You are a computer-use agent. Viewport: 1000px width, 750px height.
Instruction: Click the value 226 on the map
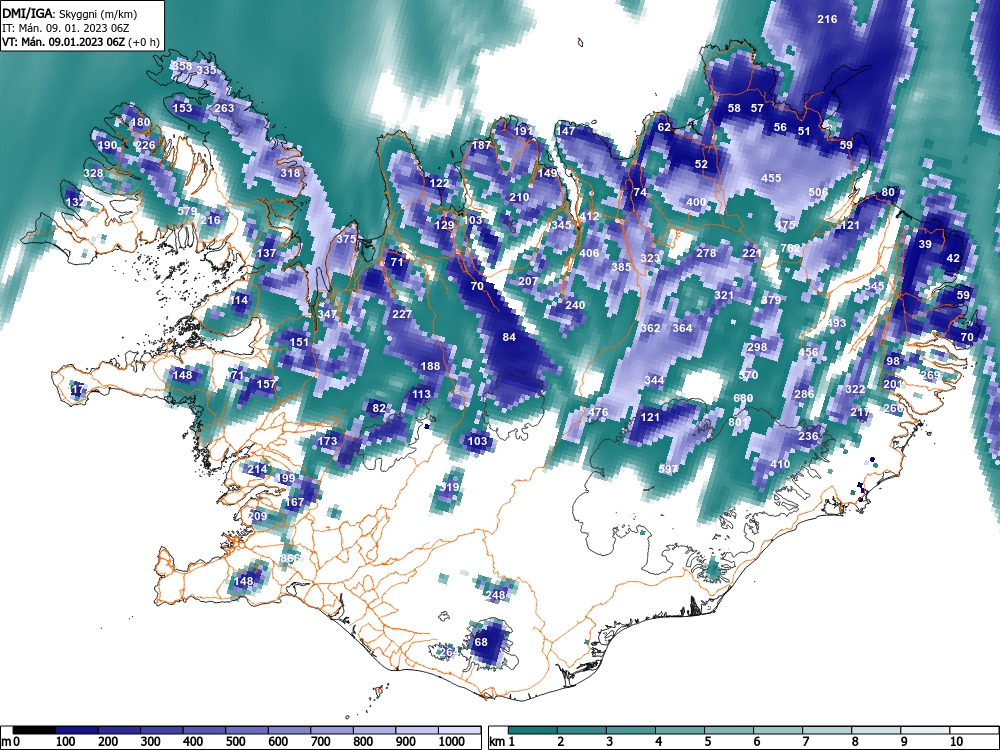[145, 145]
